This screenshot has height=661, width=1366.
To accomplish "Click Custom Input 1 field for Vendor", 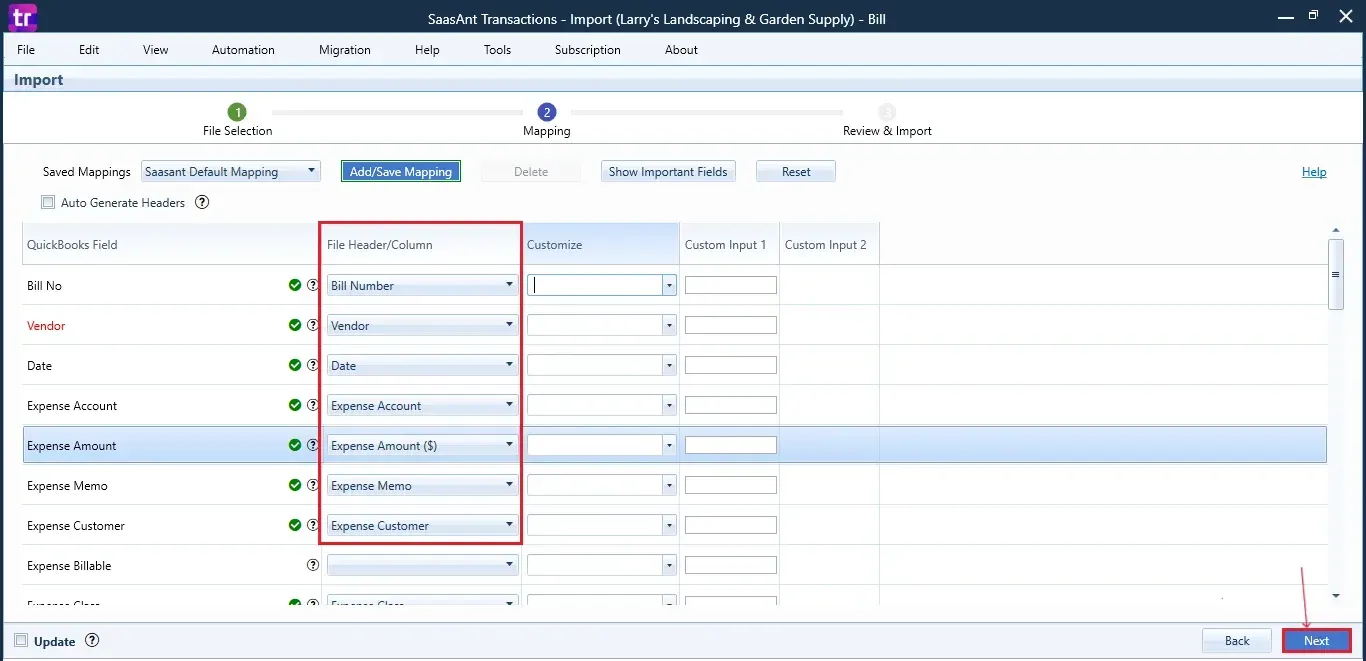I will coord(730,325).
